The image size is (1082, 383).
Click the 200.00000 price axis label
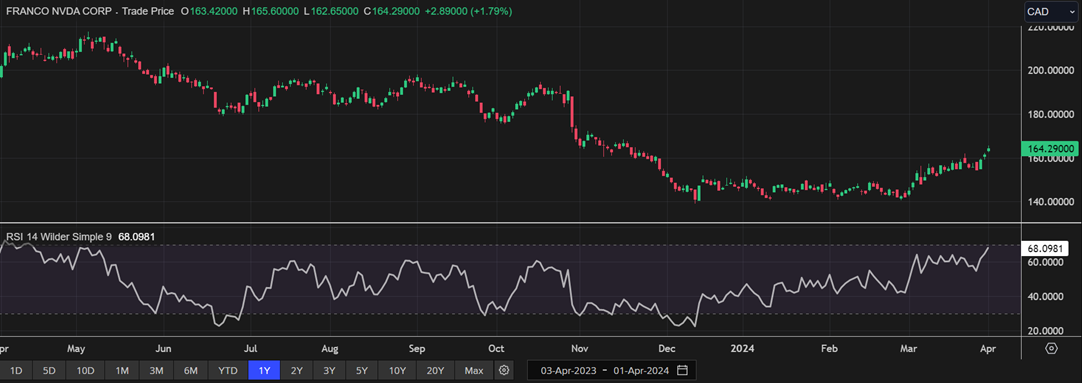tap(1052, 70)
